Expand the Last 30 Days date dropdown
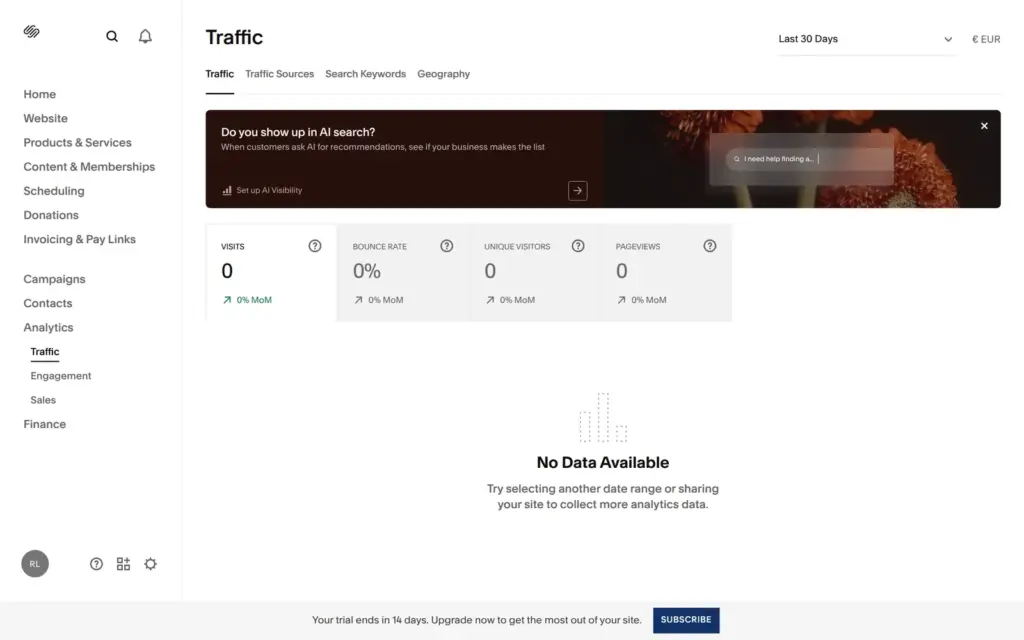This screenshot has width=1024, height=640. pos(865,39)
